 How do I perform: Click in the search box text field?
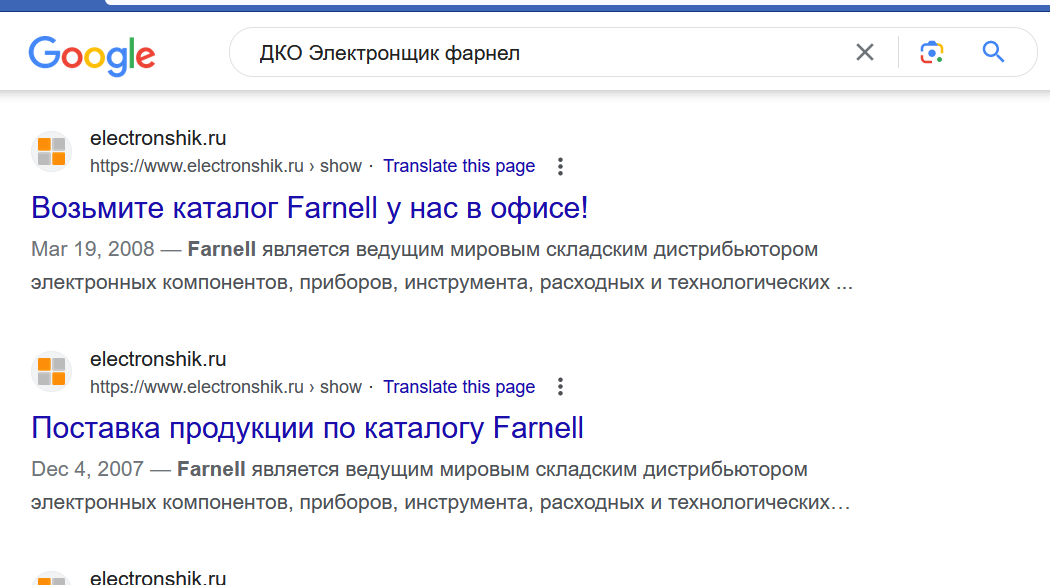click(540, 52)
